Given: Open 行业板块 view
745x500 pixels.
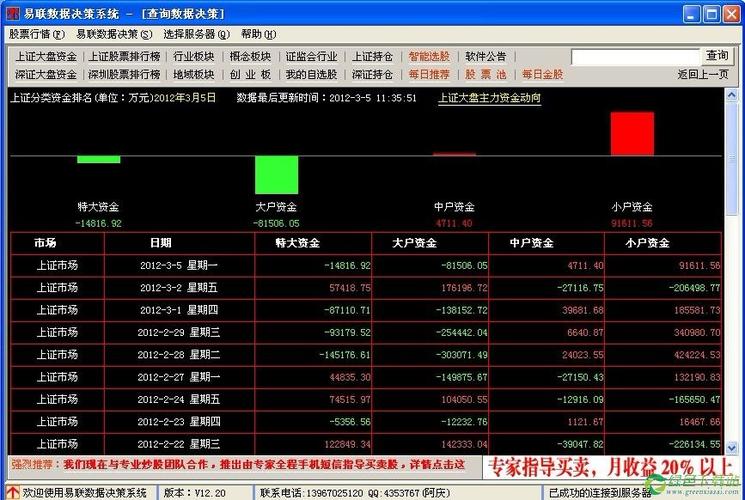Looking at the screenshot, I should point(193,57).
